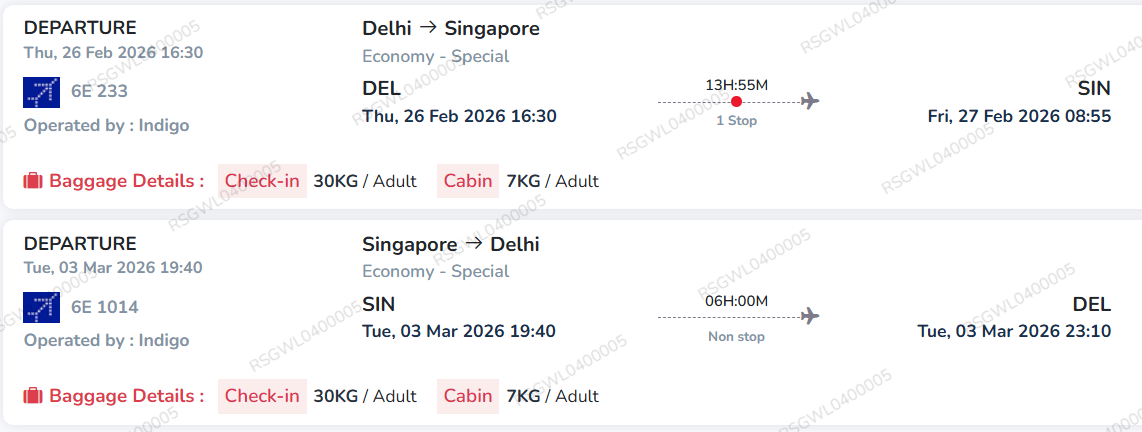Click flight number 6E 1014
The width and height of the screenshot is (1142, 432).
click(x=105, y=307)
